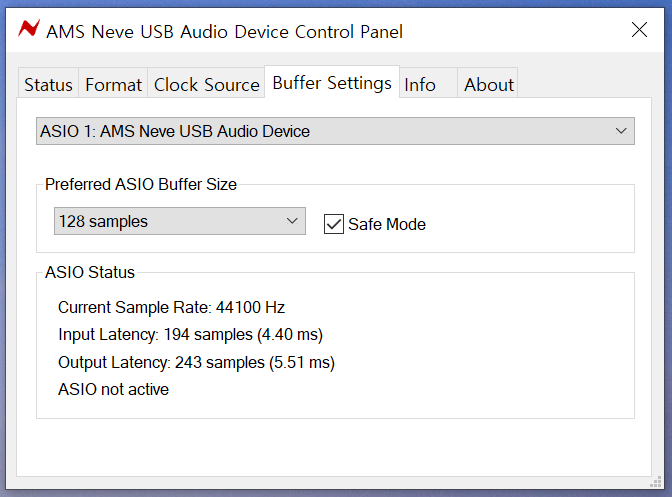The image size is (672, 497).
Task: Open the Format tab
Action: click(x=113, y=84)
